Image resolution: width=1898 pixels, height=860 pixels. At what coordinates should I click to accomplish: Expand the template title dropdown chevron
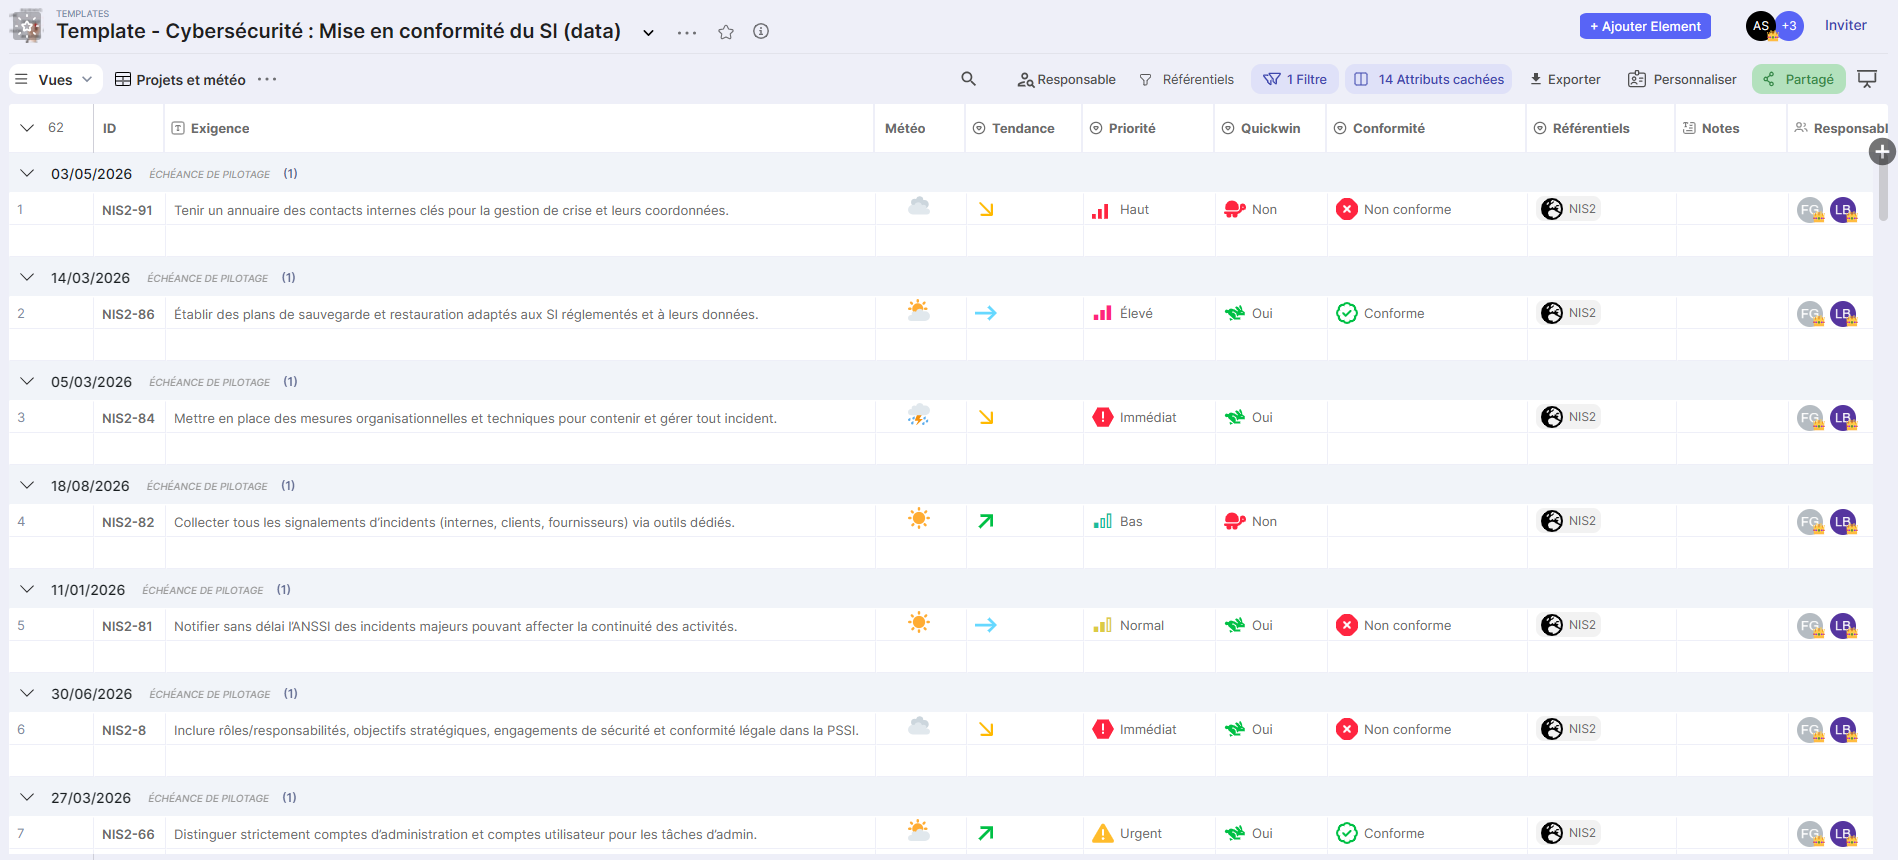[648, 33]
